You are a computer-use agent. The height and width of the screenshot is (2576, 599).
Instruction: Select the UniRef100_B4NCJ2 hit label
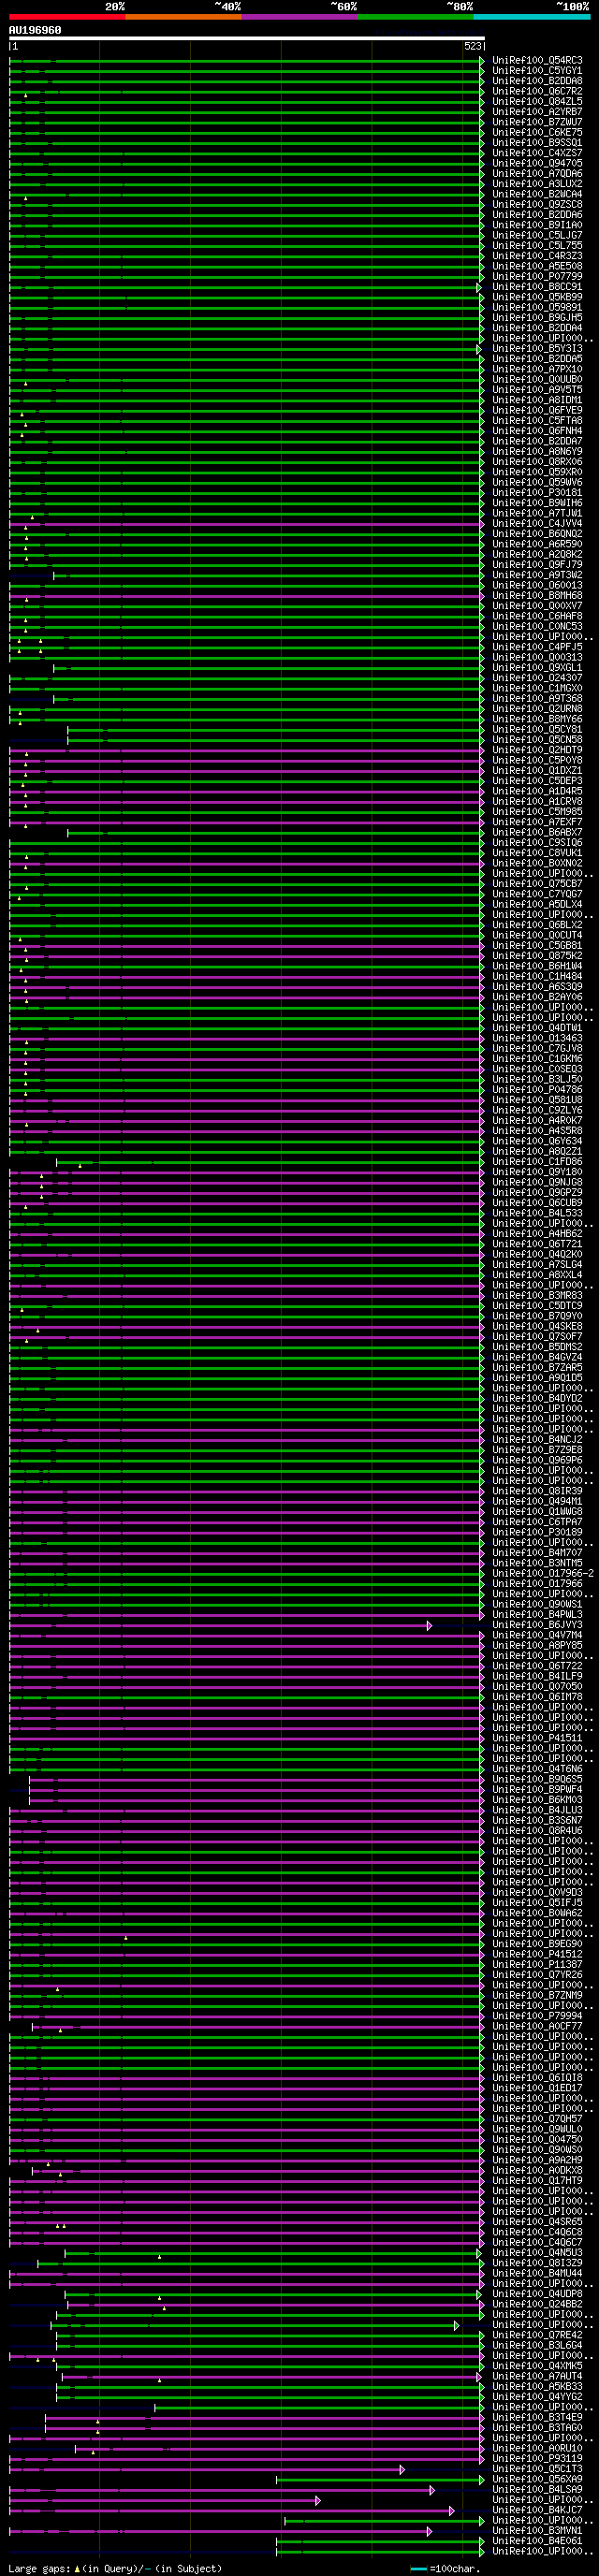537,1440
